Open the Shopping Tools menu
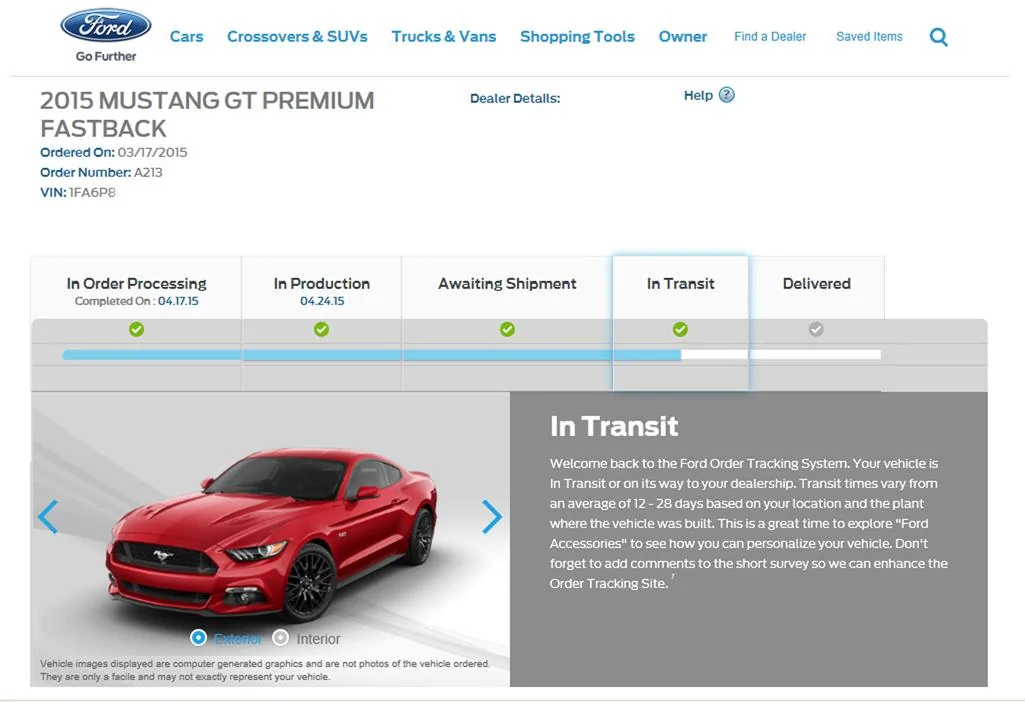 click(x=577, y=37)
